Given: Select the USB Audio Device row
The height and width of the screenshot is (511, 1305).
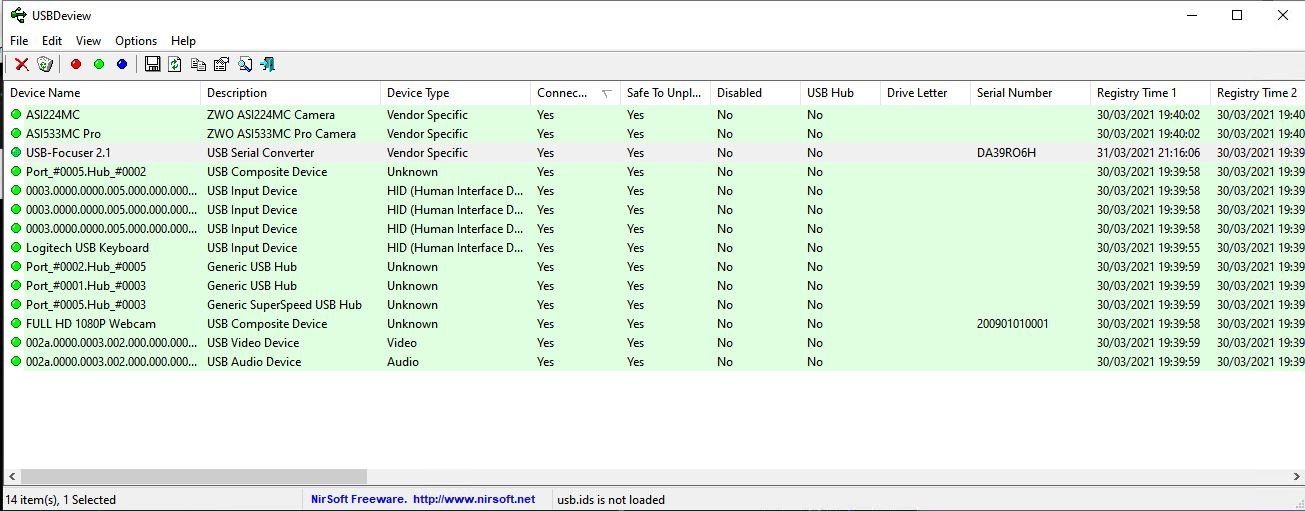Looking at the screenshot, I should 652,362.
